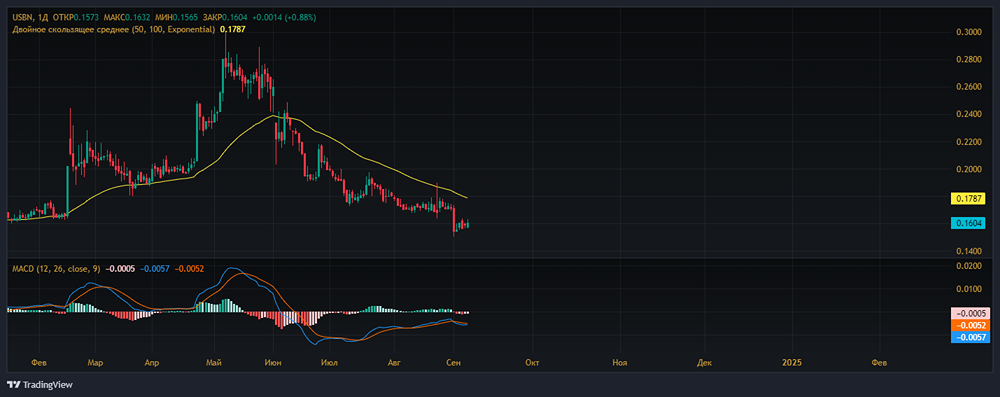Click the 0.2000 price axis level
The width and height of the screenshot is (1000, 397).
tap(968, 169)
